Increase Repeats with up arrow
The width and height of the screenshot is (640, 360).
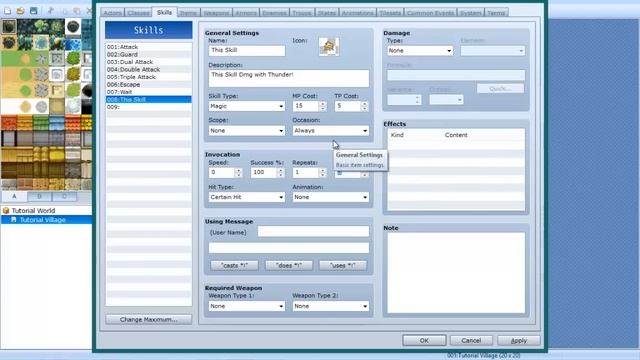[x=323, y=170]
